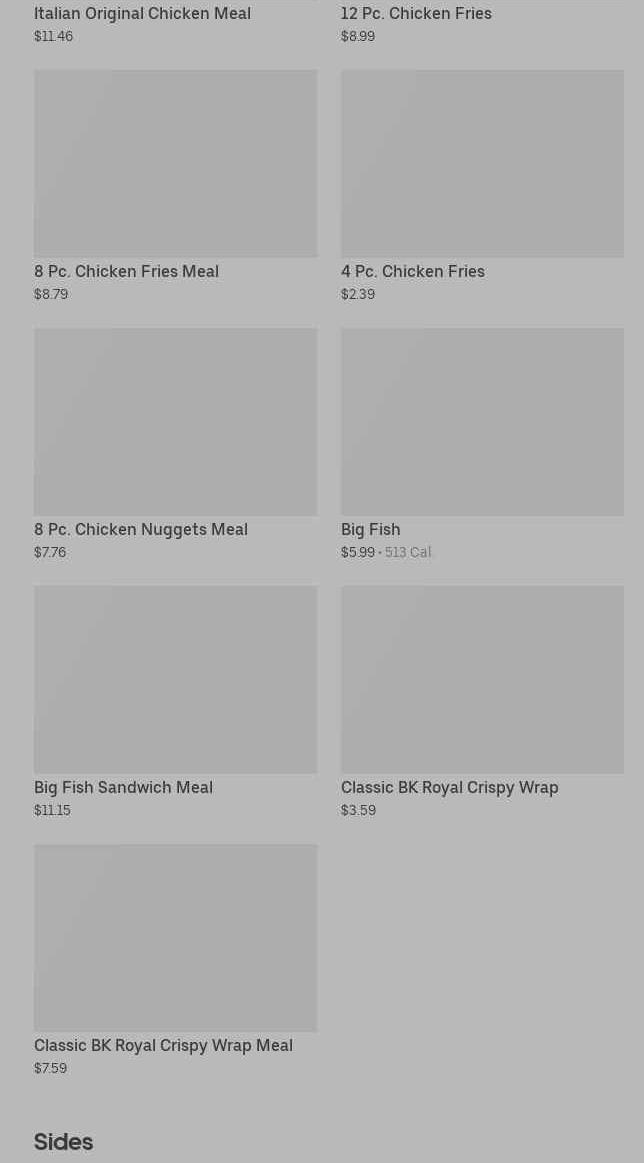Viewport: 644px width, 1163px height.
Task: View the Big Fish item image
Action: click(x=482, y=421)
